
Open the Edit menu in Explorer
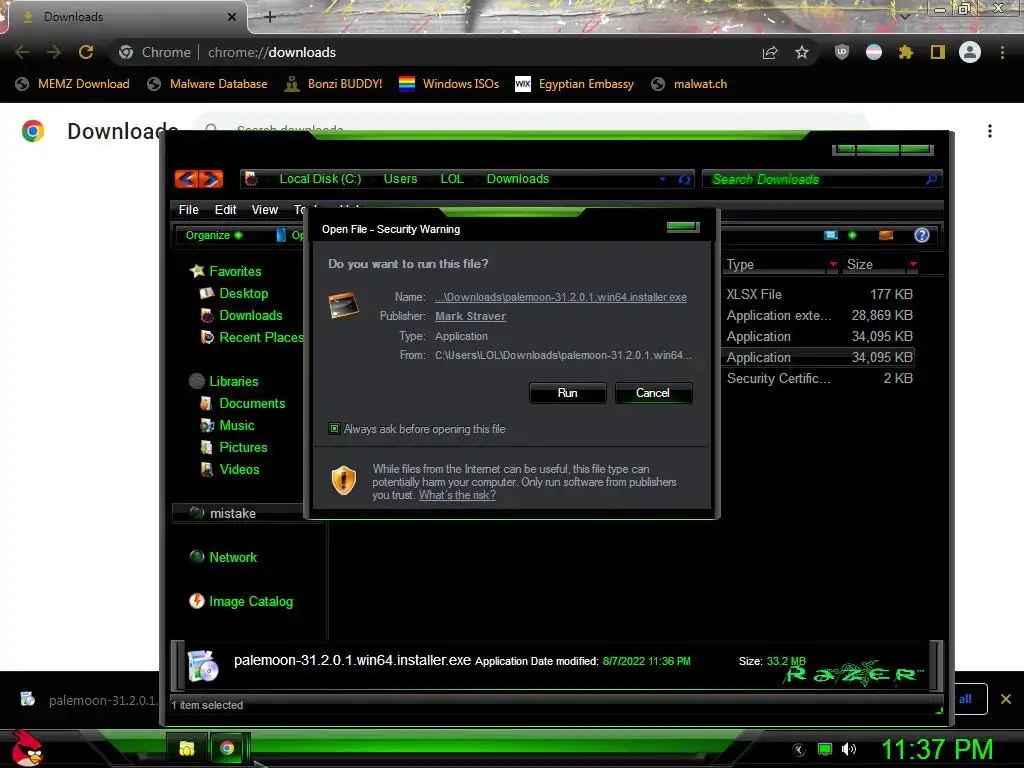[x=225, y=210]
